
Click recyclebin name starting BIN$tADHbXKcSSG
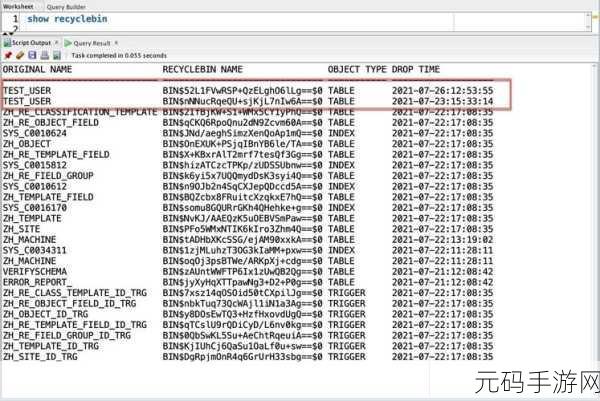pyautogui.click(x=242, y=240)
